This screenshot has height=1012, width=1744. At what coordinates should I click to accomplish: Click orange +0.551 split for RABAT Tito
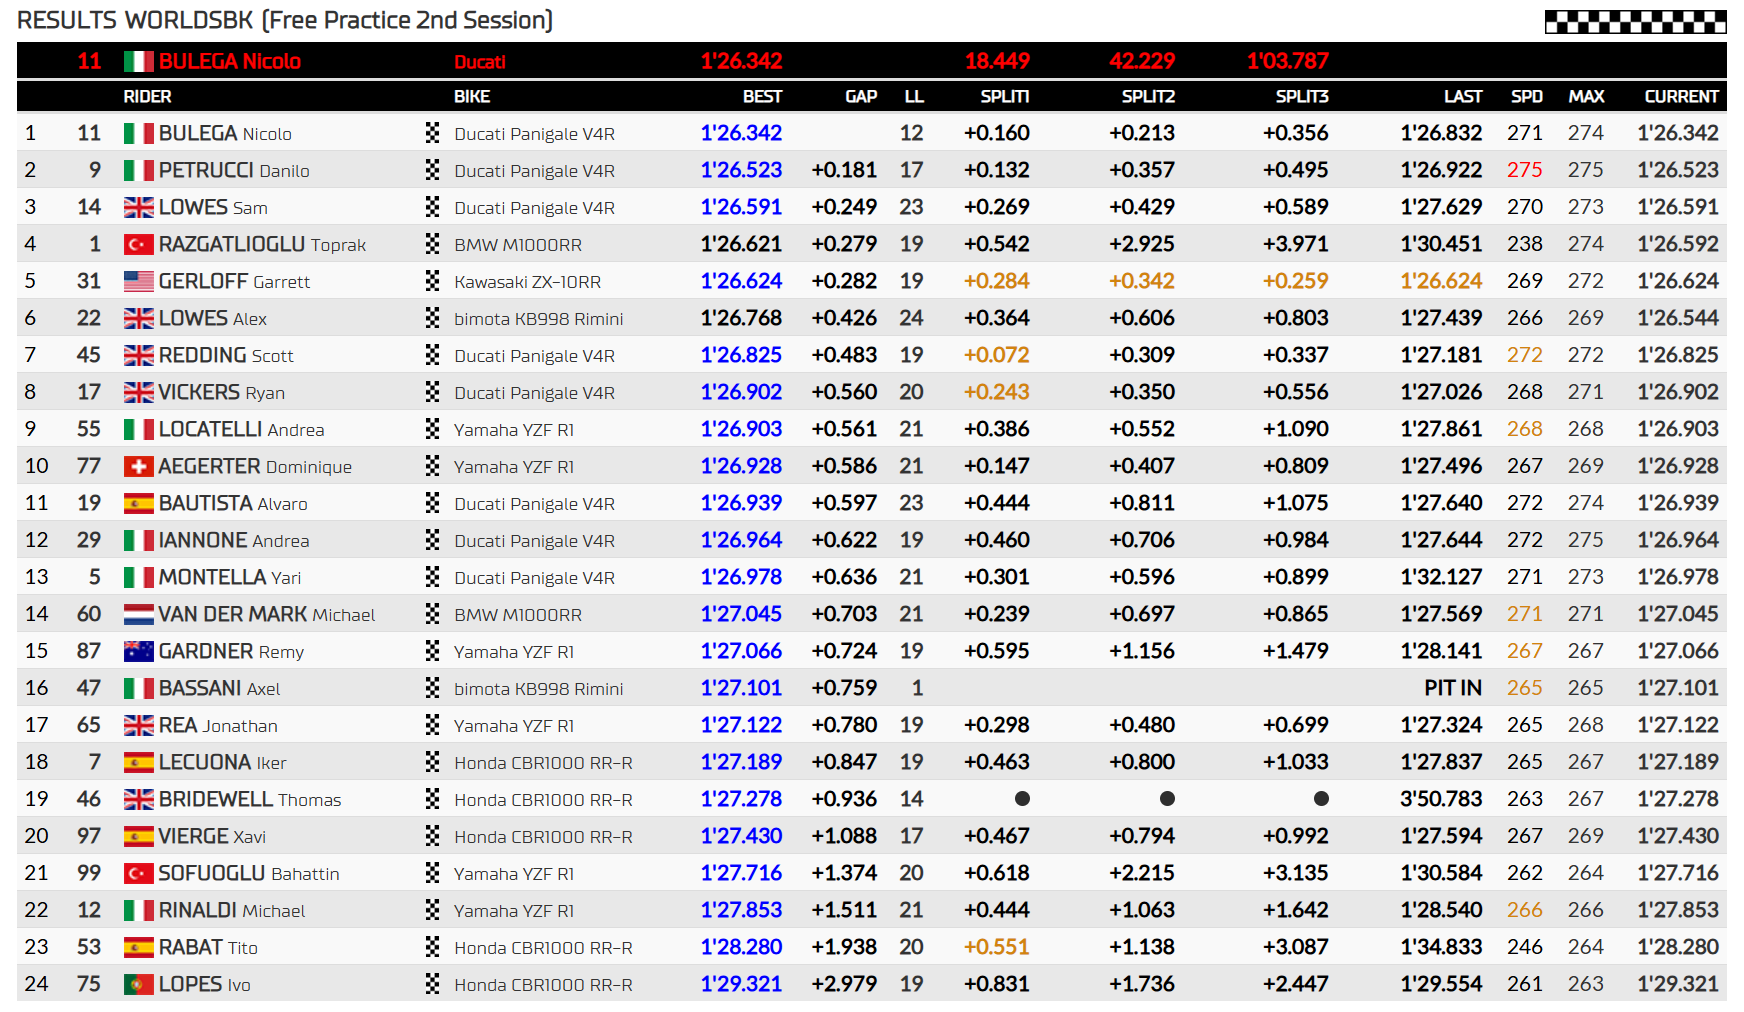997,948
